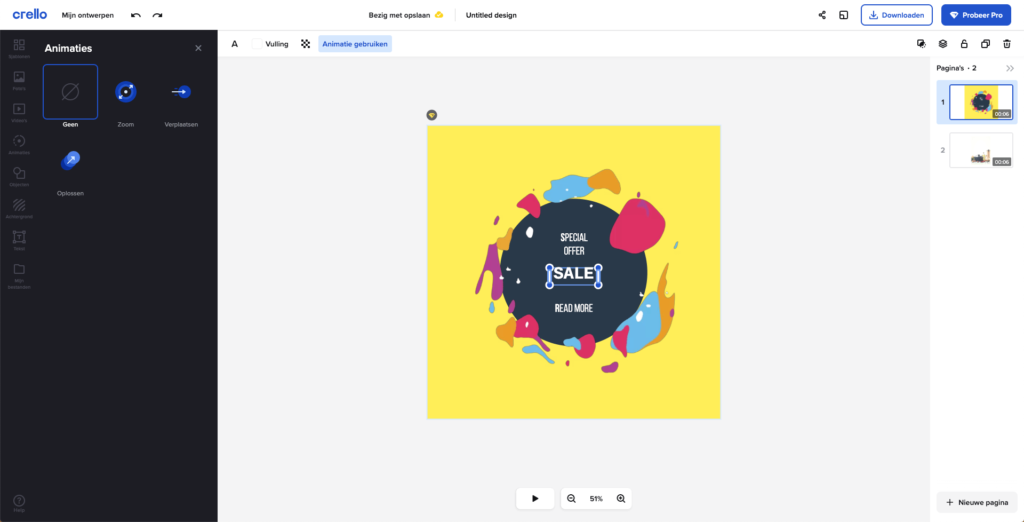The width and height of the screenshot is (1024, 522).
Task: Click the undo arrow icon
Action: [x=136, y=15]
